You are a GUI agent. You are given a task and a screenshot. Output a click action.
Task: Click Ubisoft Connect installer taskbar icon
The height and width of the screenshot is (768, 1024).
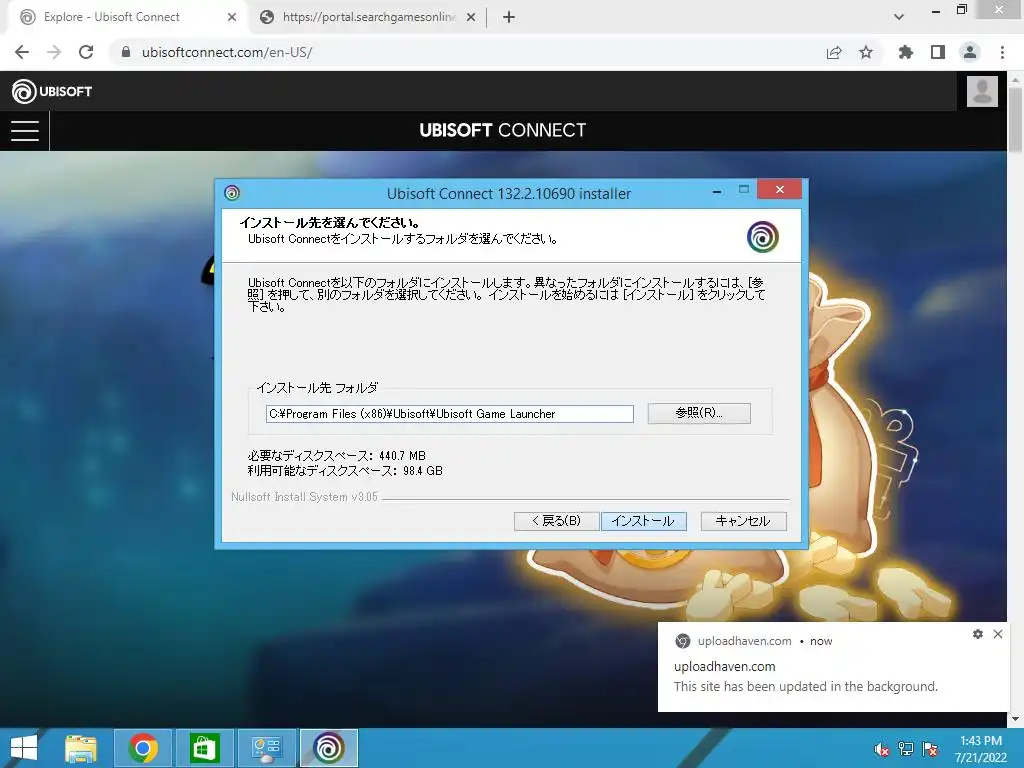(x=328, y=748)
